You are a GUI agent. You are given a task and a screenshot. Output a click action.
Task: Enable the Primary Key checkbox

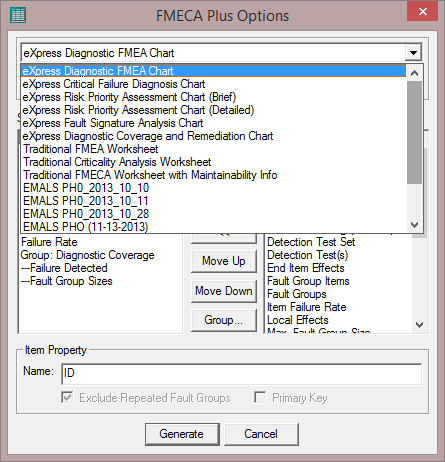coord(260,397)
